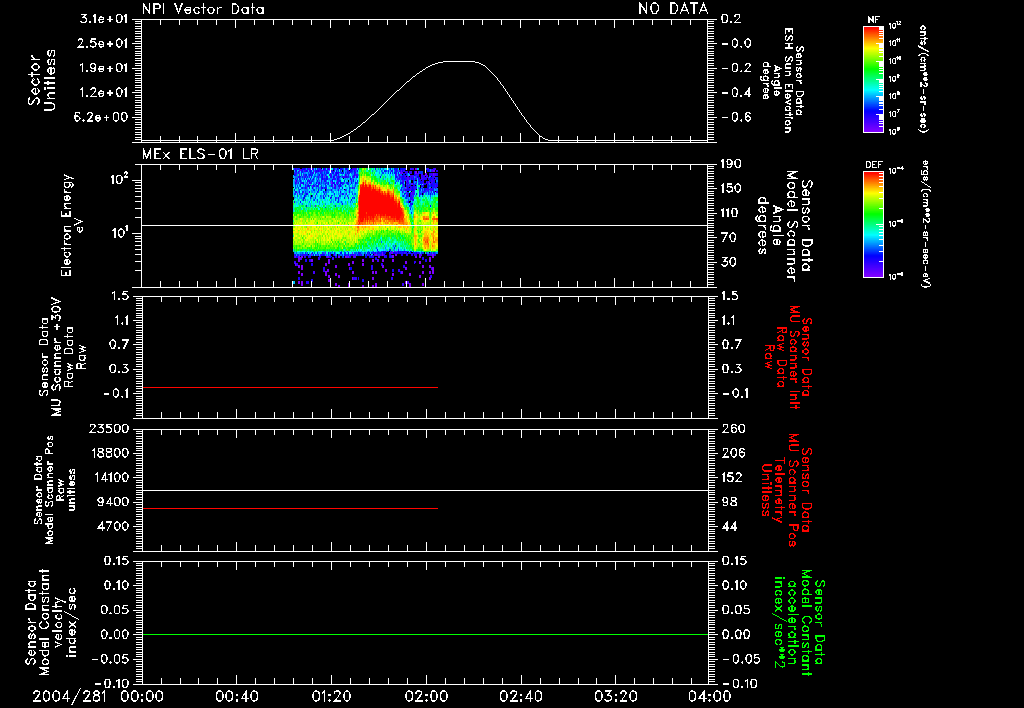Screen dimensions: 1024x708
Task: Click the '02:00' time axis label
Action: [426, 696]
